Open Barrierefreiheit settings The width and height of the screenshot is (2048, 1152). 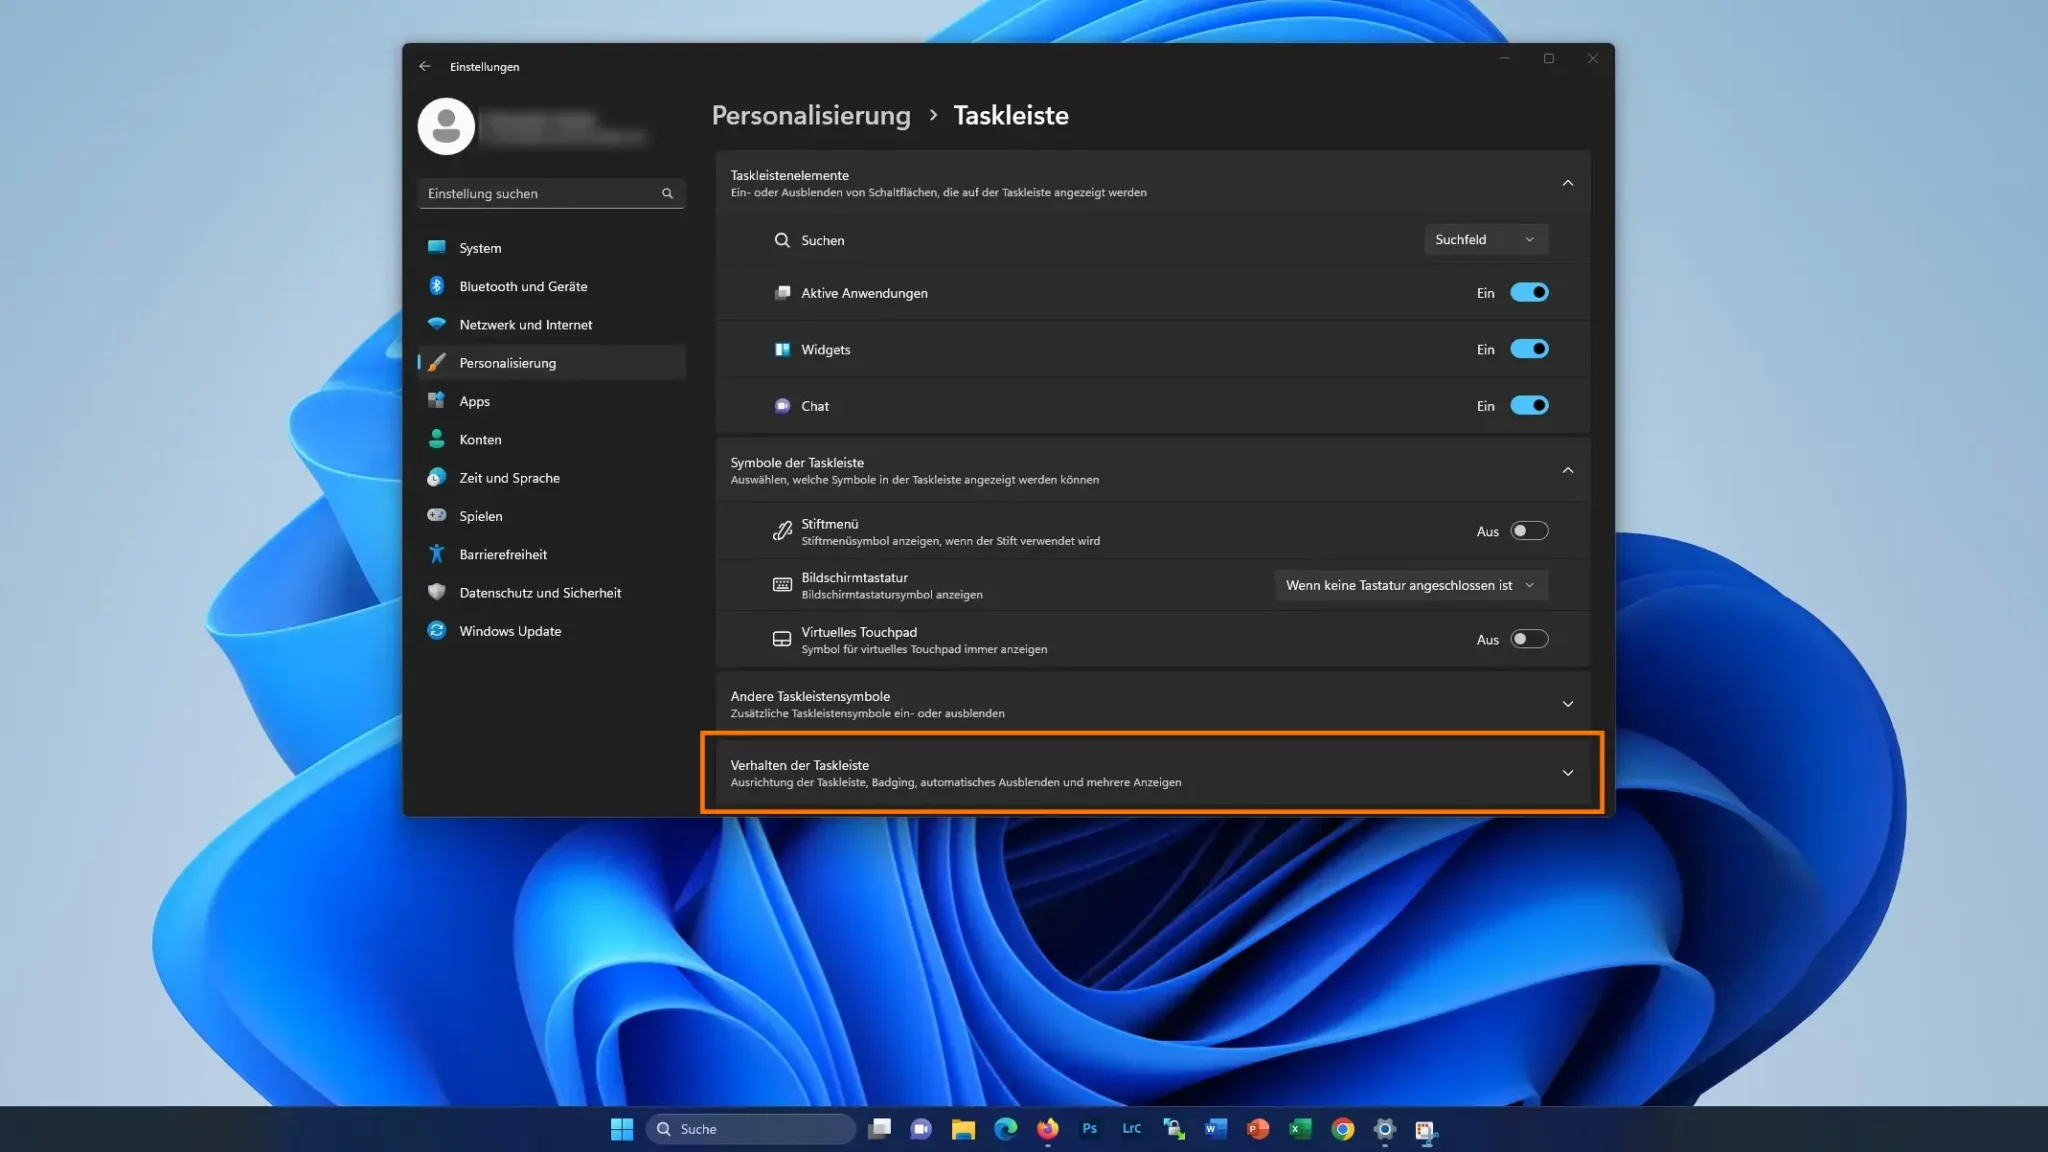coord(551,554)
